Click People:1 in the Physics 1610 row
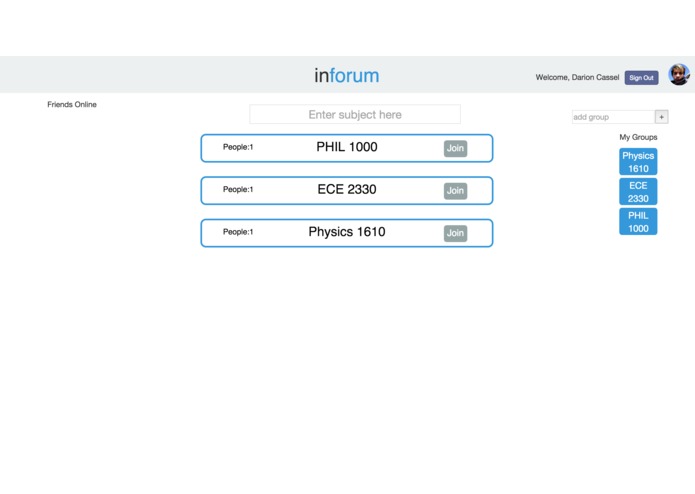 click(x=238, y=232)
